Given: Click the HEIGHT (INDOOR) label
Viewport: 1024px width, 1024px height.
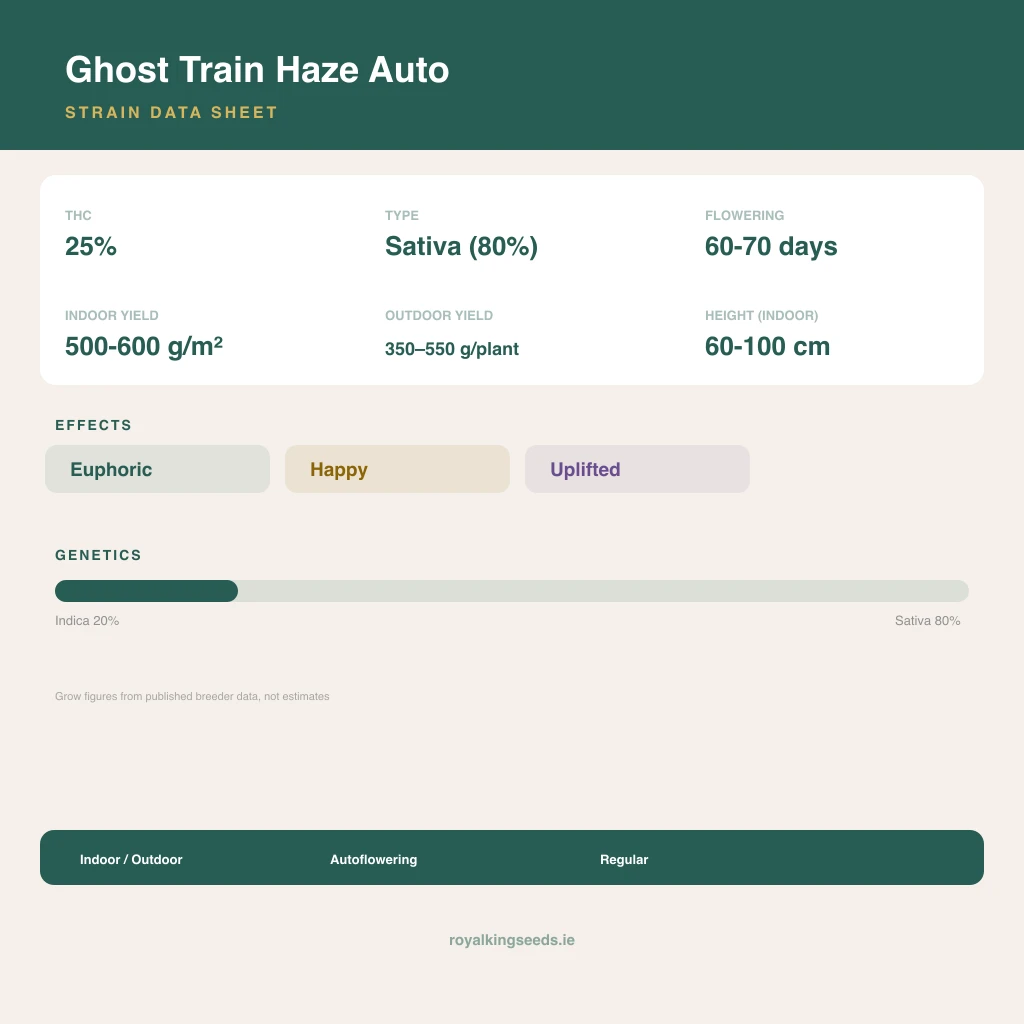Looking at the screenshot, I should click(x=761, y=315).
